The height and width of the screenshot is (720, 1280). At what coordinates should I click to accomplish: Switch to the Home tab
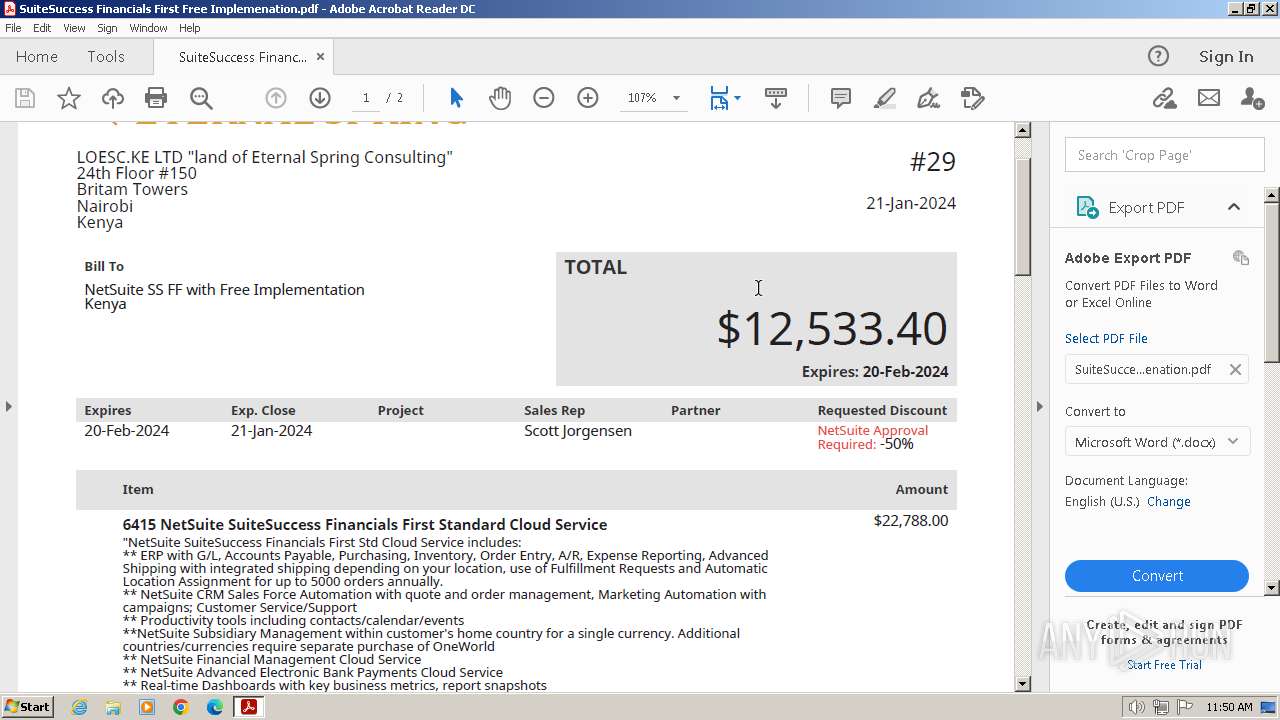37,57
